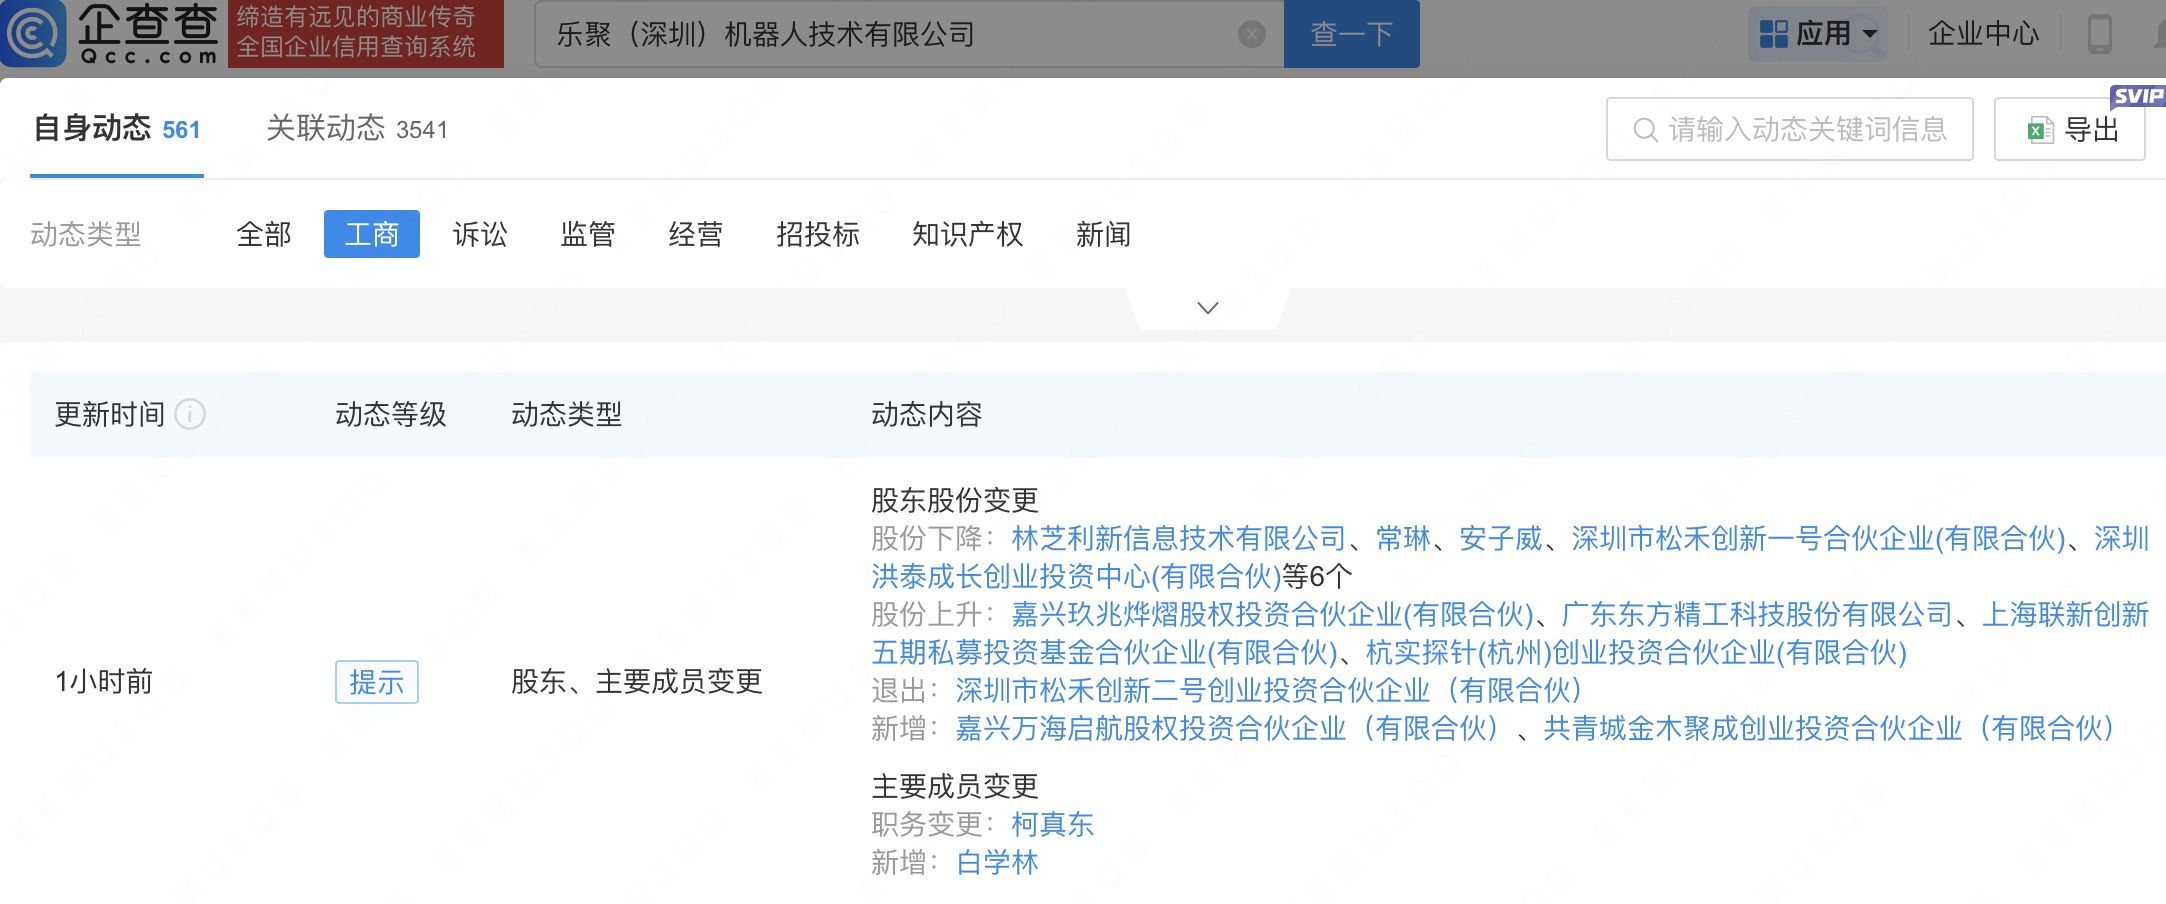Image resolution: width=2166 pixels, height=904 pixels.
Task: Select 监管 dynamic type filter
Action: click(x=588, y=234)
